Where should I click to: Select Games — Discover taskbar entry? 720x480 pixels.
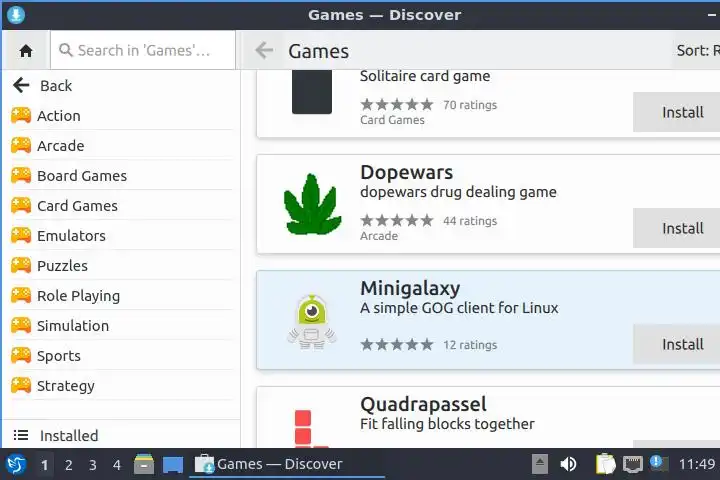click(x=287, y=464)
